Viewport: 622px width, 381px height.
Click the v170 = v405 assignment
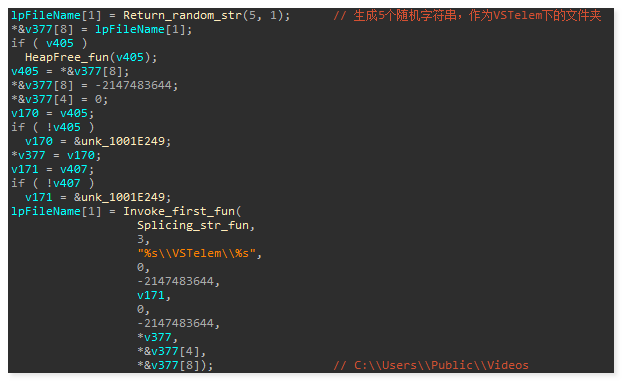pos(52,114)
